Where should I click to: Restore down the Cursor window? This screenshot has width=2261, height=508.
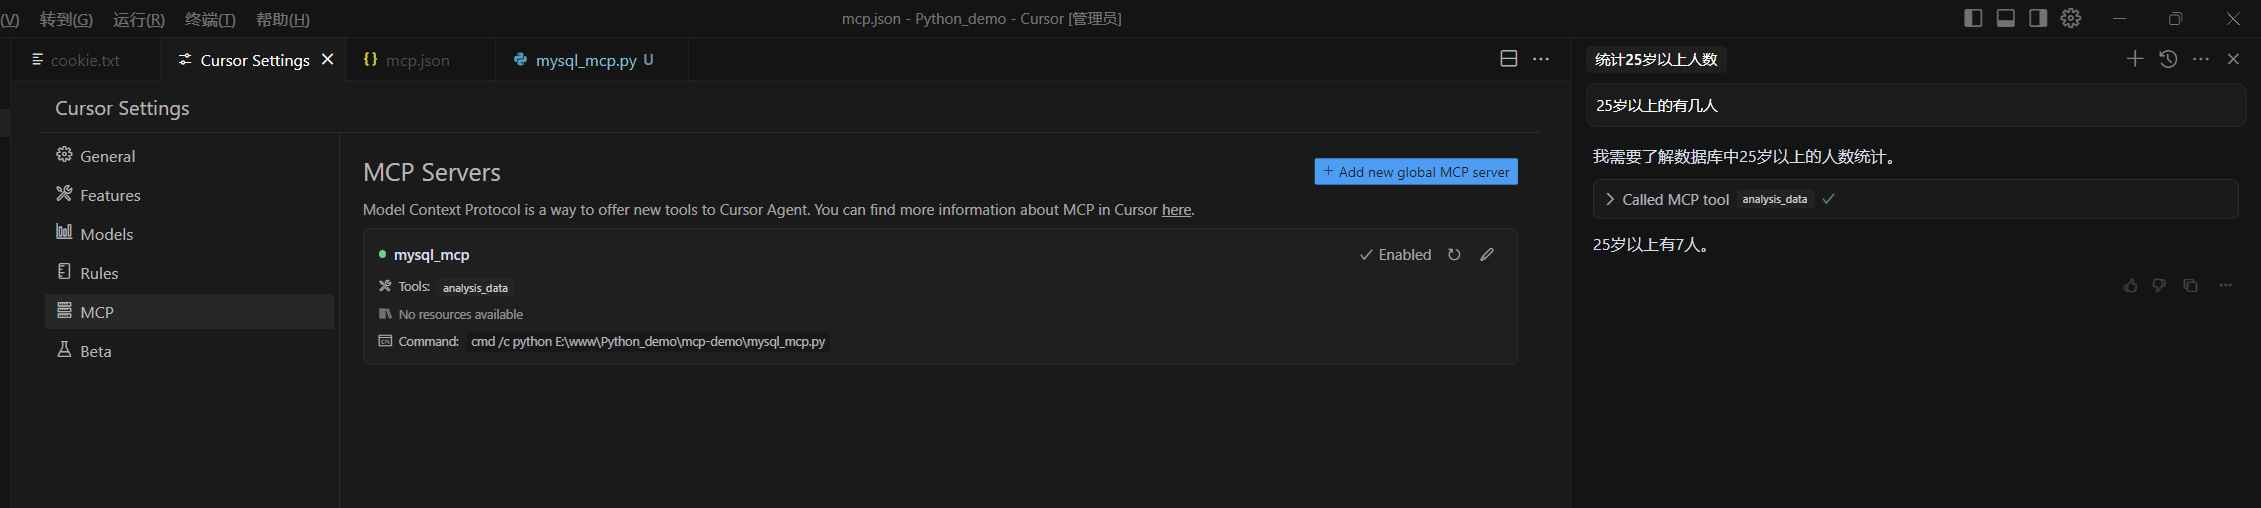2175,18
